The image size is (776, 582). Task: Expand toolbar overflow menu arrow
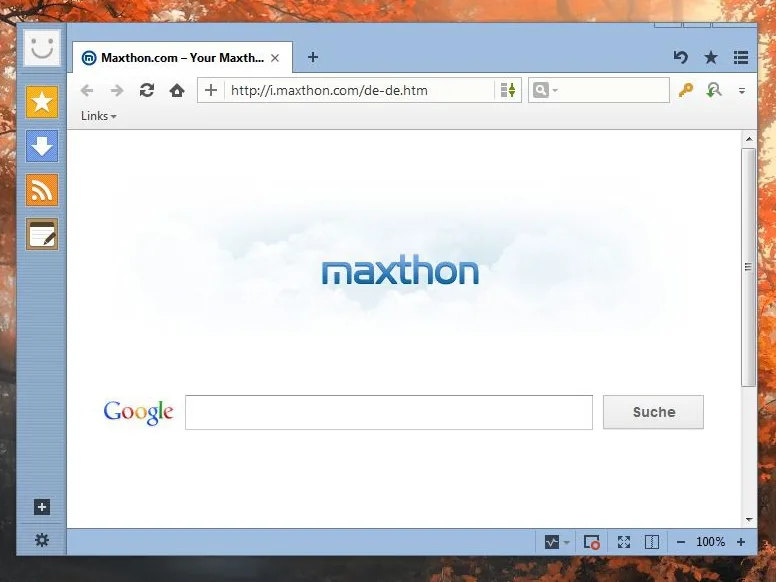(742, 91)
